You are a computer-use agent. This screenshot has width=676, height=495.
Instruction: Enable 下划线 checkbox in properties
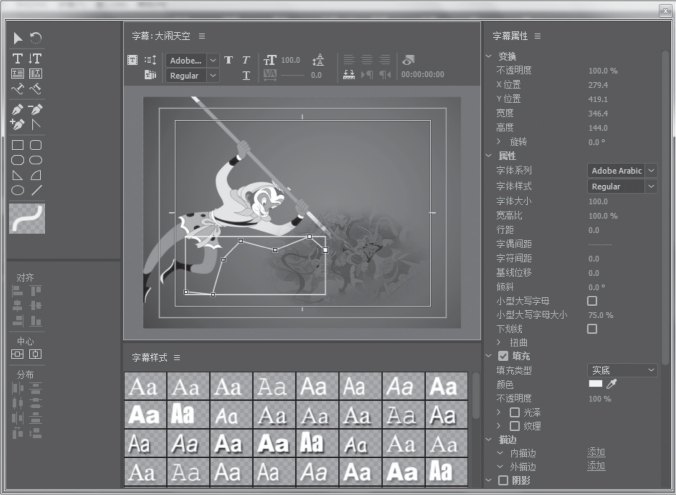592,329
